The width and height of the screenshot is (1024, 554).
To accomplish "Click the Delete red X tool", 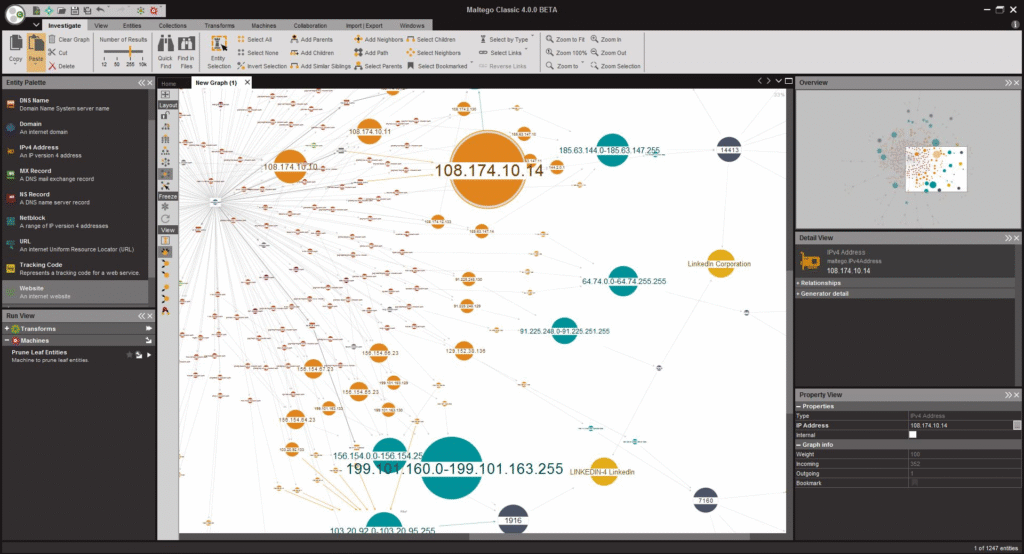I will point(61,66).
